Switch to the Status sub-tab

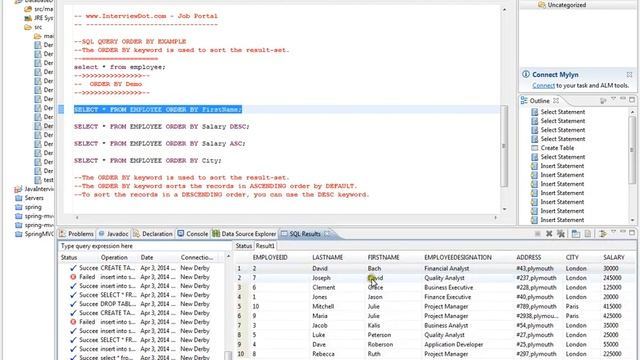pos(244,246)
